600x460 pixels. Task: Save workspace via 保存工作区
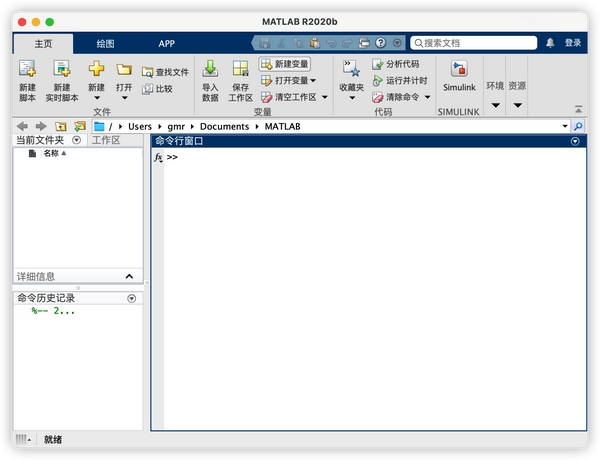[x=240, y=81]
